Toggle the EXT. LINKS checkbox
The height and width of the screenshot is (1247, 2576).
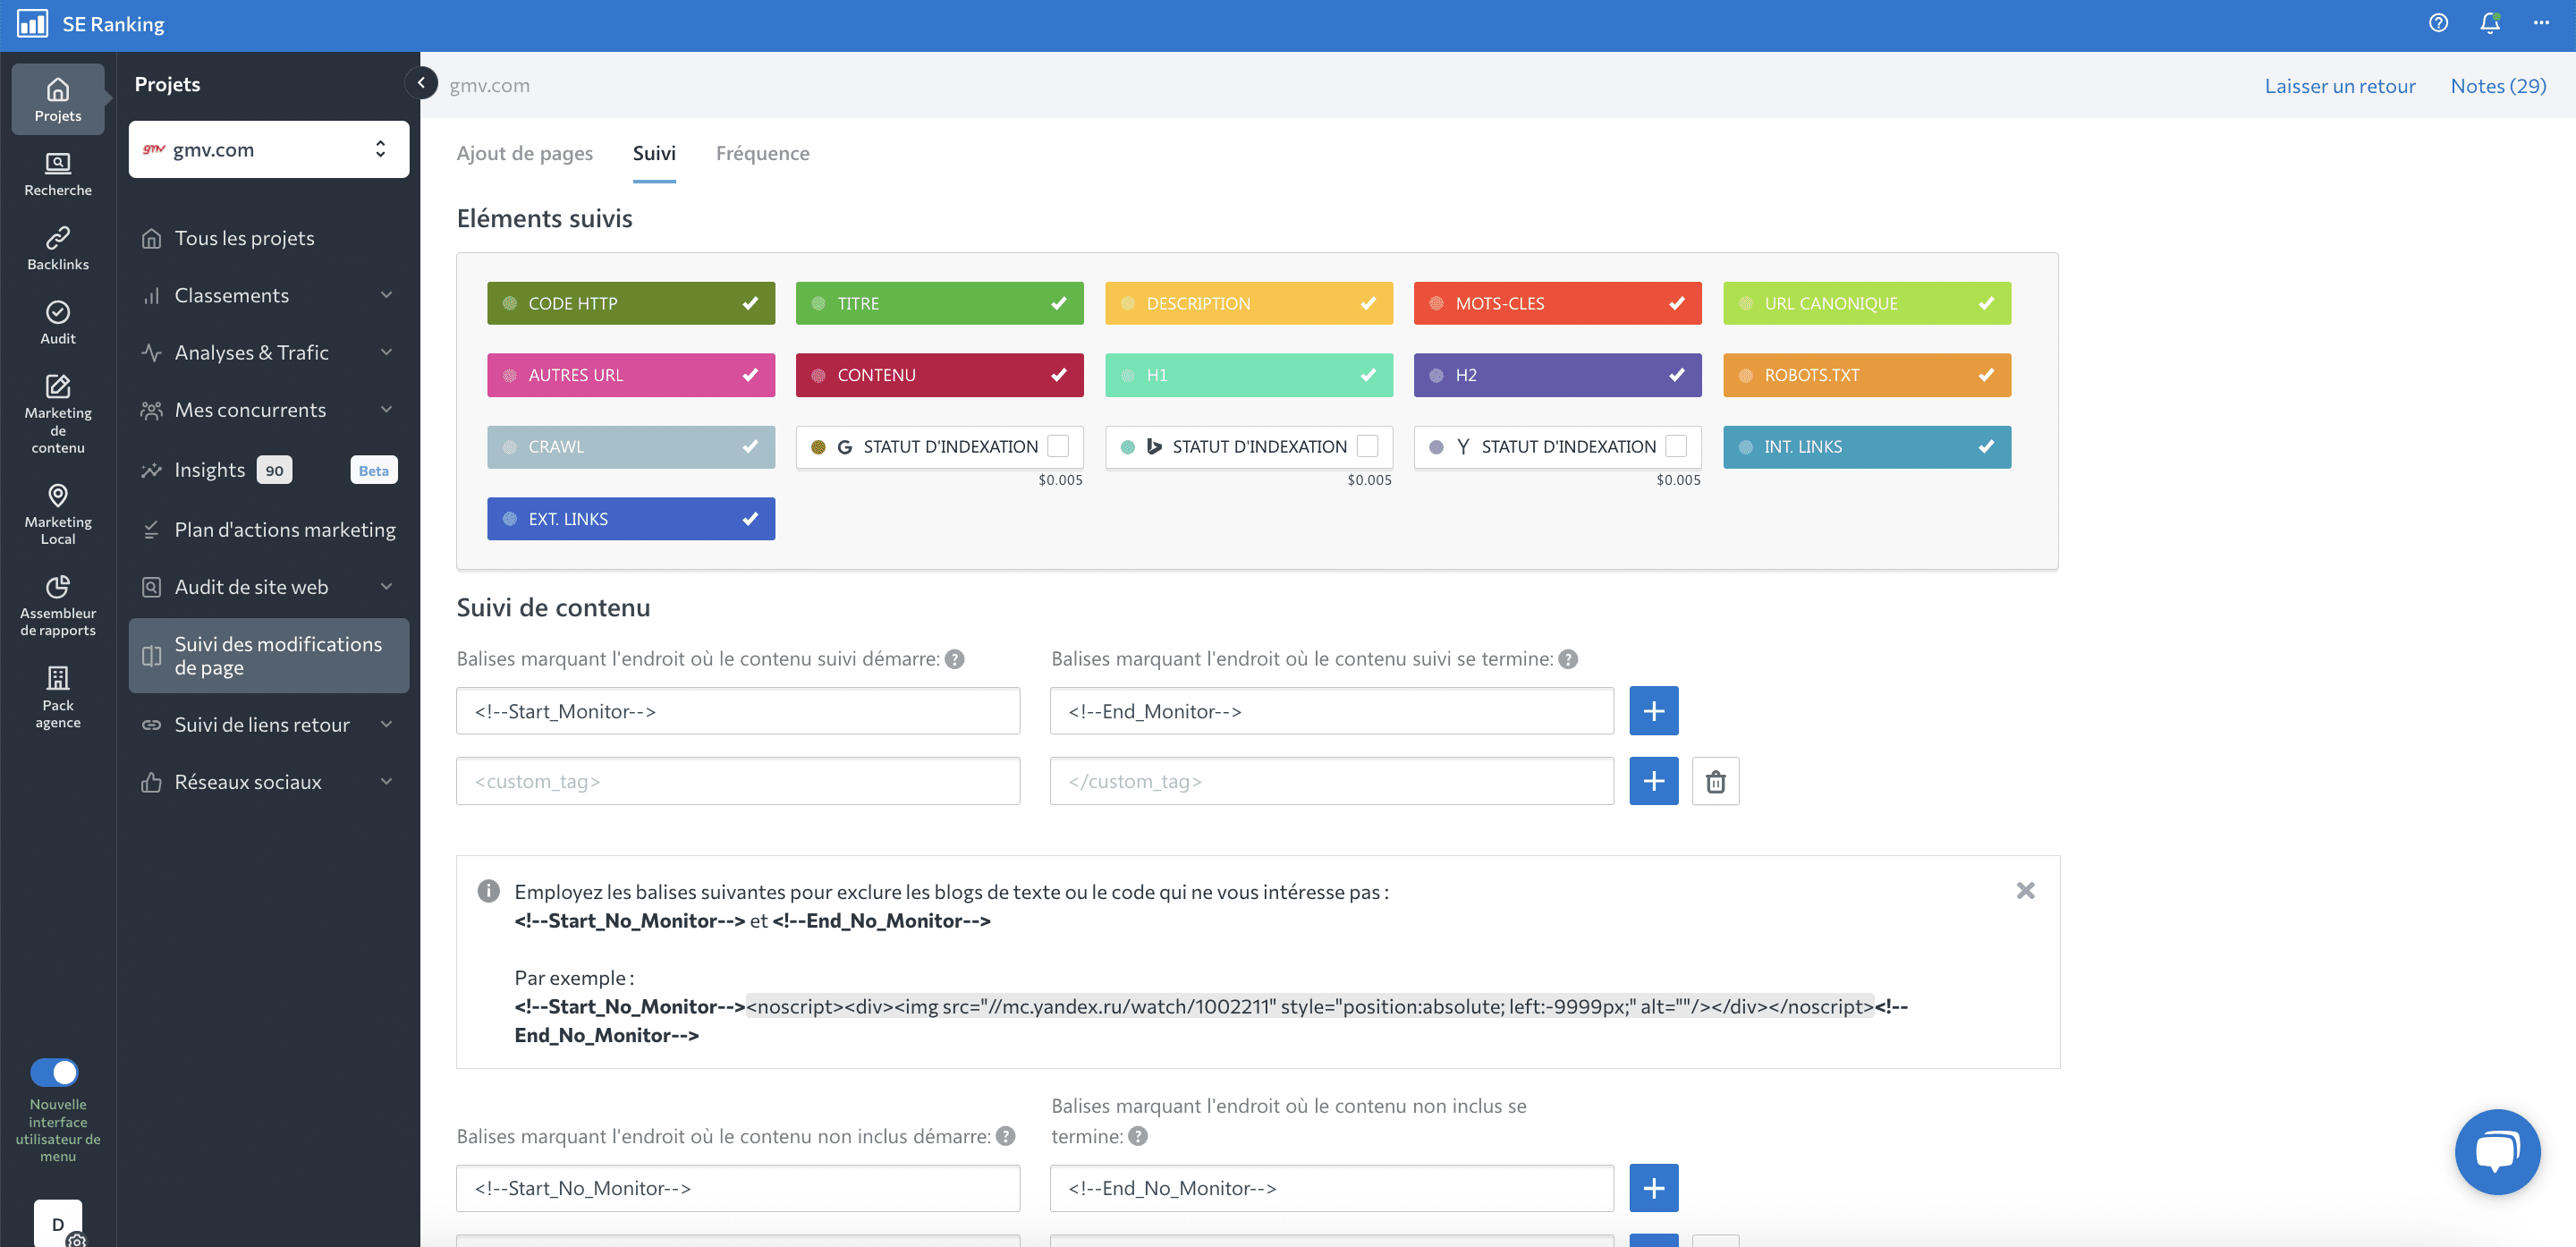[x=750, y=518]
